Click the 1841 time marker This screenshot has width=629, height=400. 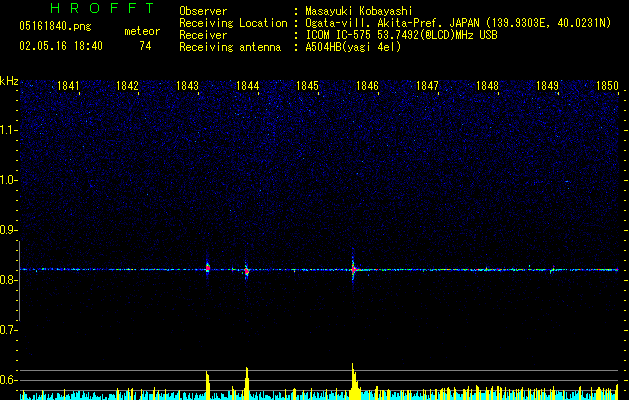[68, 86]
